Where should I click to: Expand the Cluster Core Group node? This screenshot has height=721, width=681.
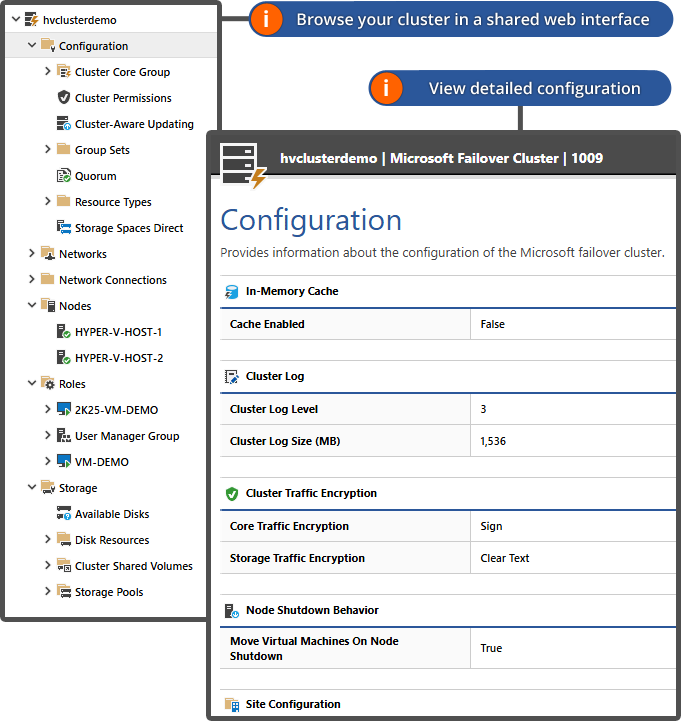(47, 71)
